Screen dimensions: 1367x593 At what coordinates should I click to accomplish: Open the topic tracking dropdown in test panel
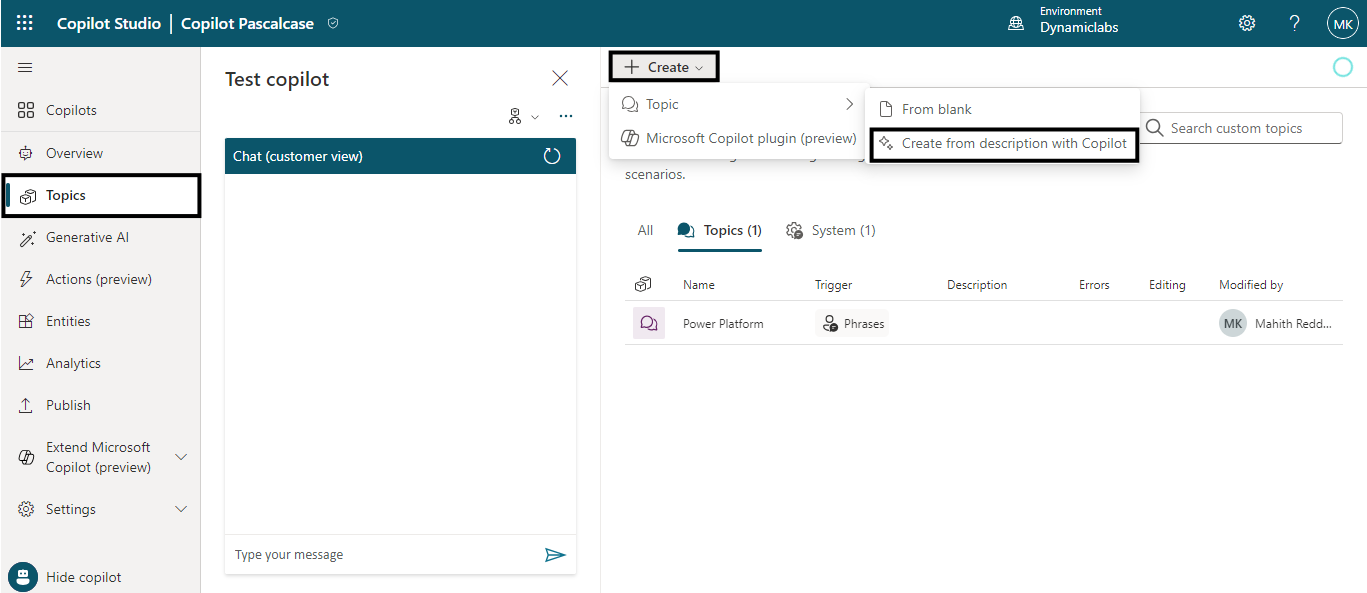pos(523,116)
